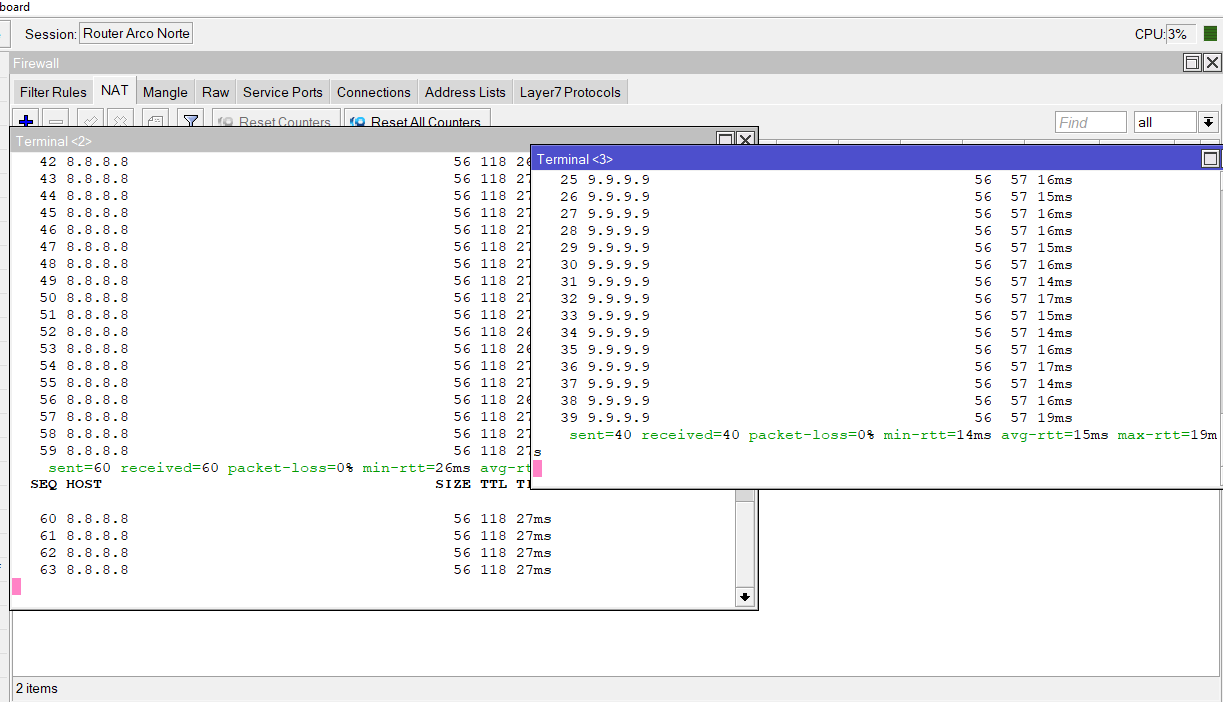Open the Address Lists tab
Screen dimensions: 1223x702
465,92
